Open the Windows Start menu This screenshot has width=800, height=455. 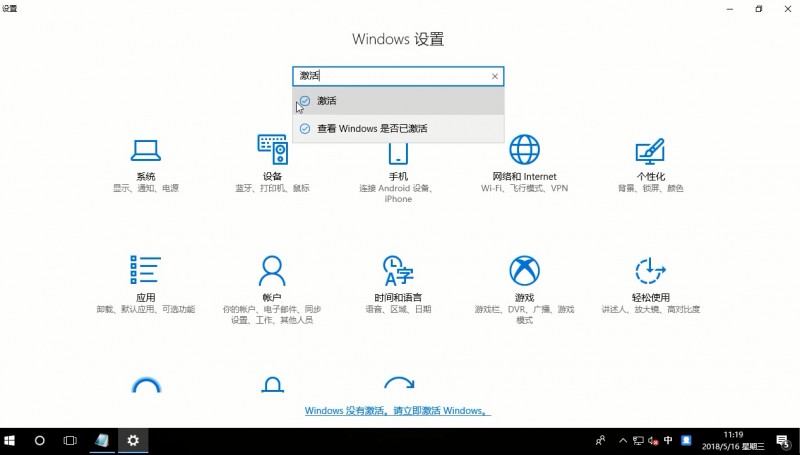[9, 441]
